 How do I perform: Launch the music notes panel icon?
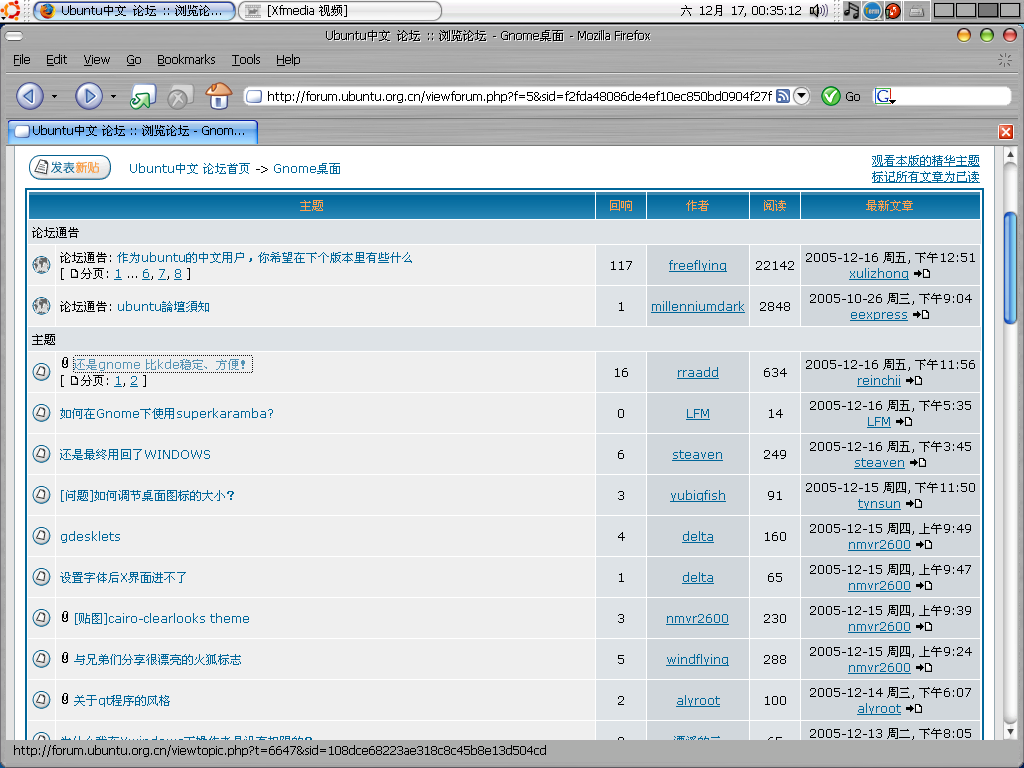(x=851, y=10)
